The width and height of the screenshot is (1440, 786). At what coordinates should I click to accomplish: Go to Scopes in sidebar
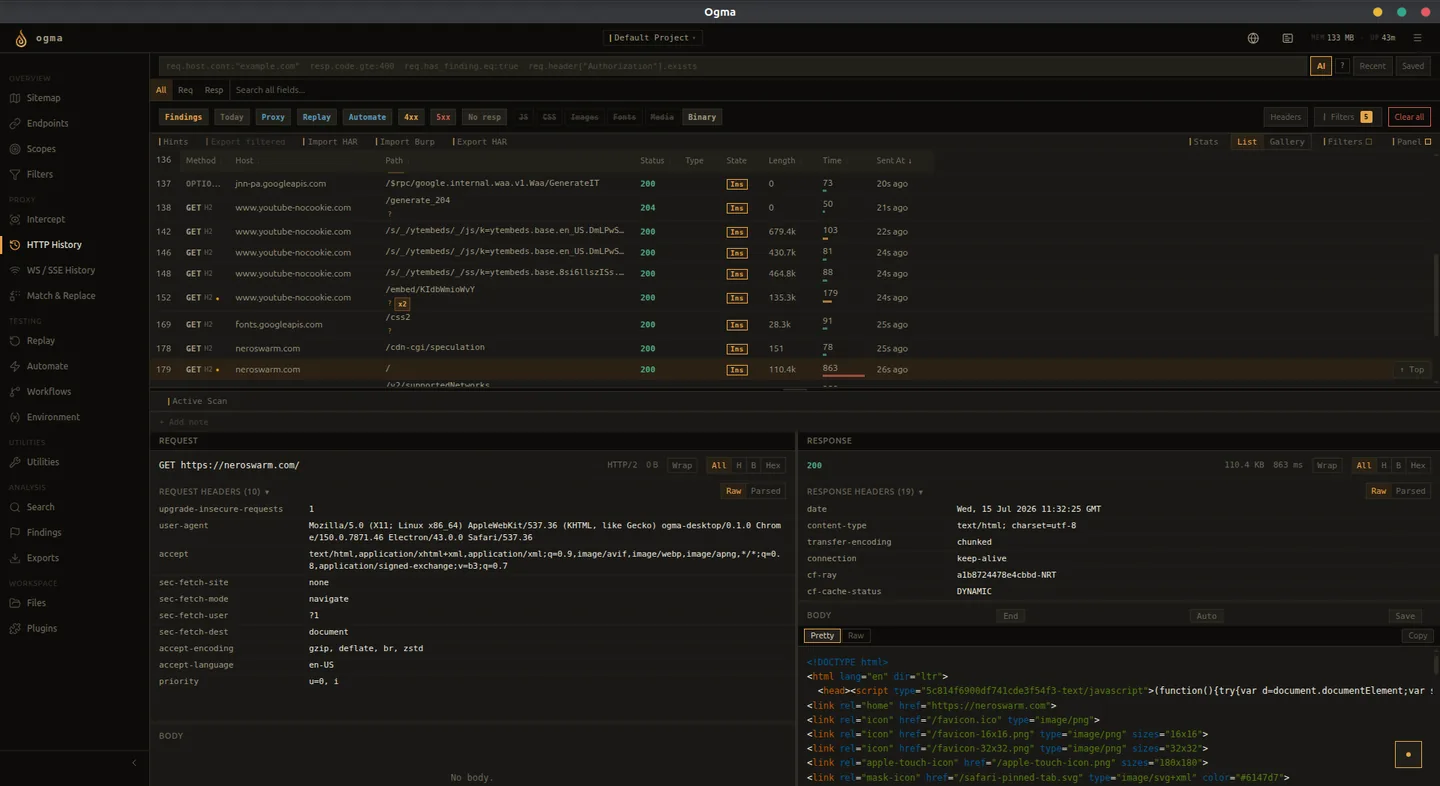pyautogui.click(x=41, y=149)
